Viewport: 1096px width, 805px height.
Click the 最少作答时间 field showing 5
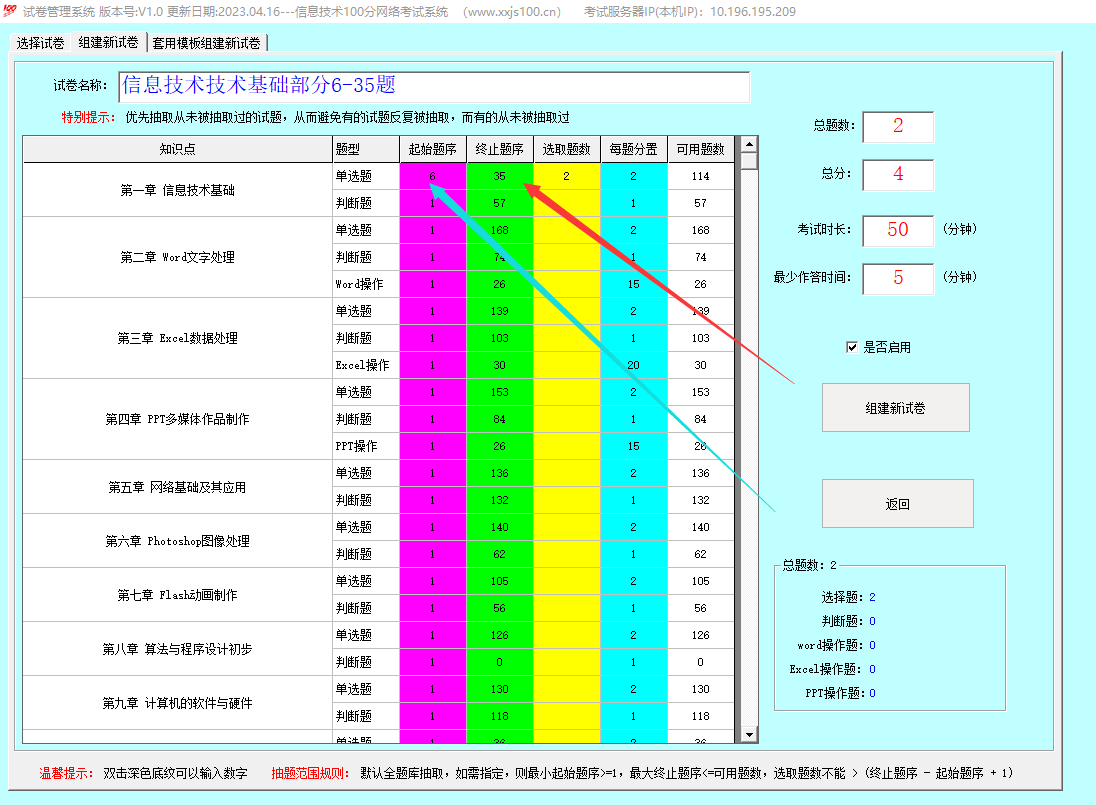(x=898, y=278)
